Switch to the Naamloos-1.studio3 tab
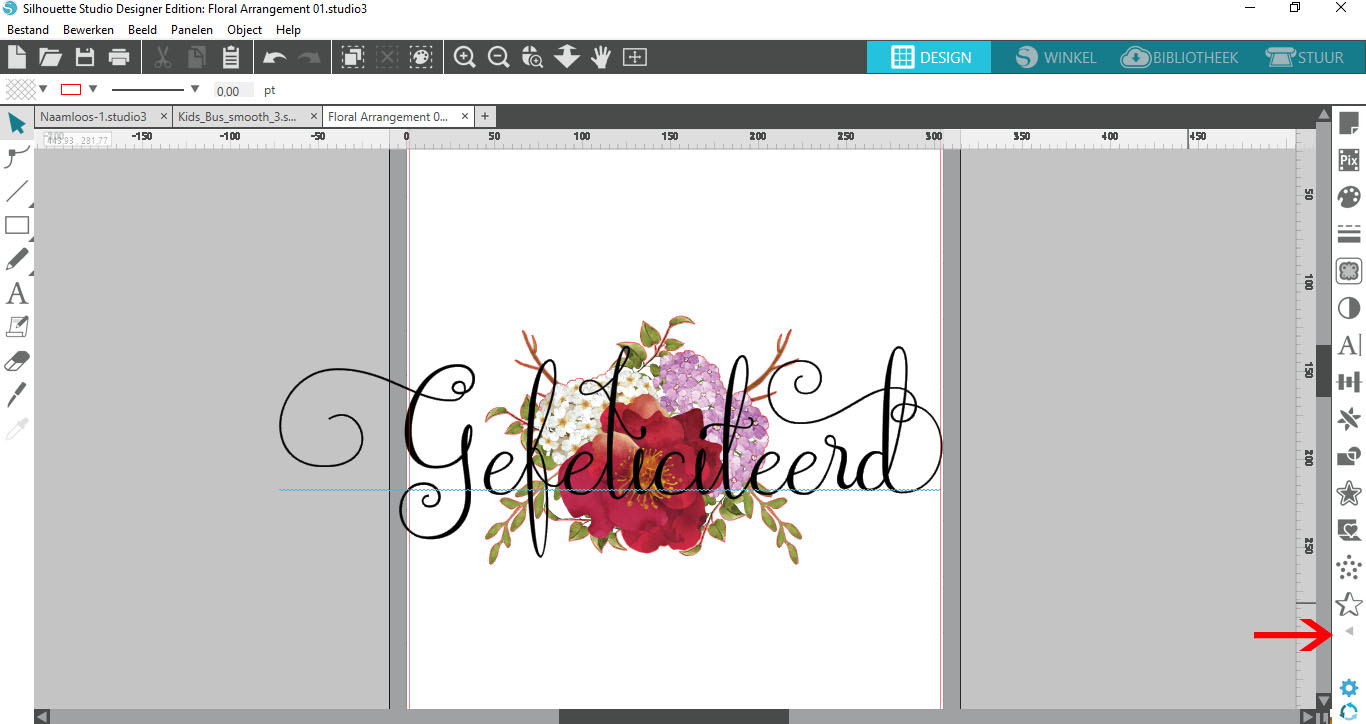This screenshot has width=1366, height=724. pos(94,117)
